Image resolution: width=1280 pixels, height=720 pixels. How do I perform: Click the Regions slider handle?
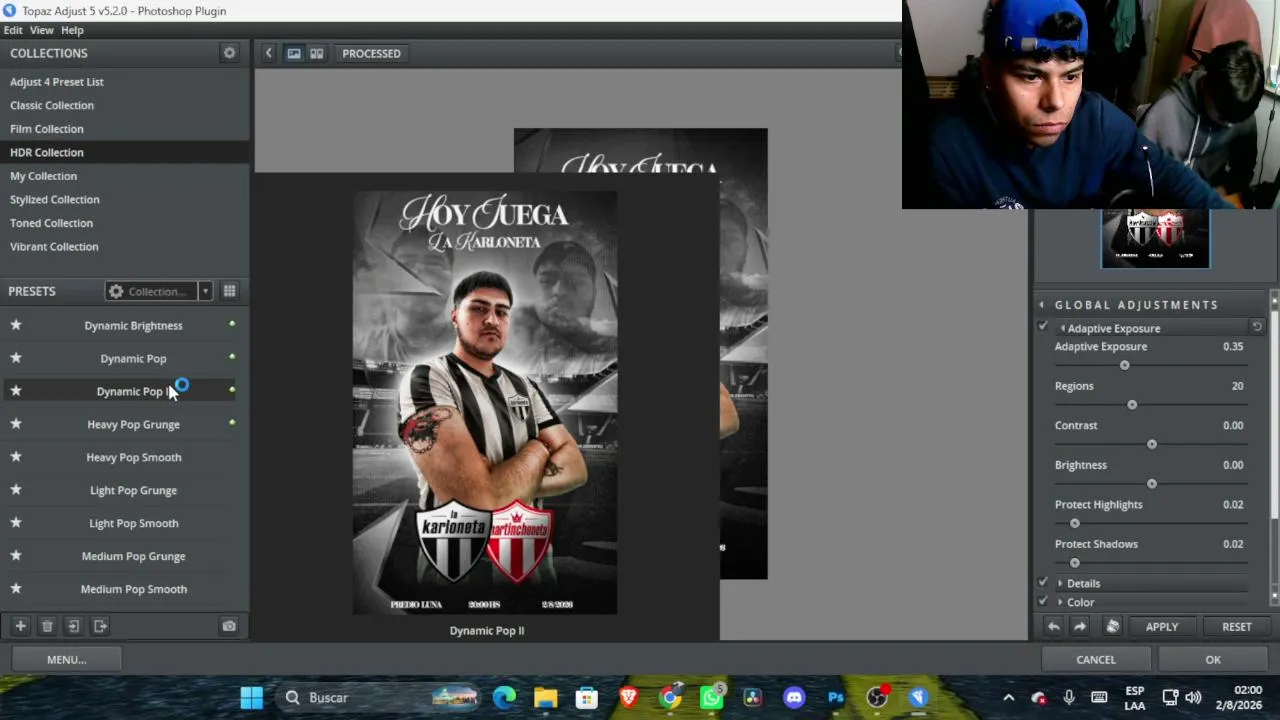click(x=1132, y=404)
